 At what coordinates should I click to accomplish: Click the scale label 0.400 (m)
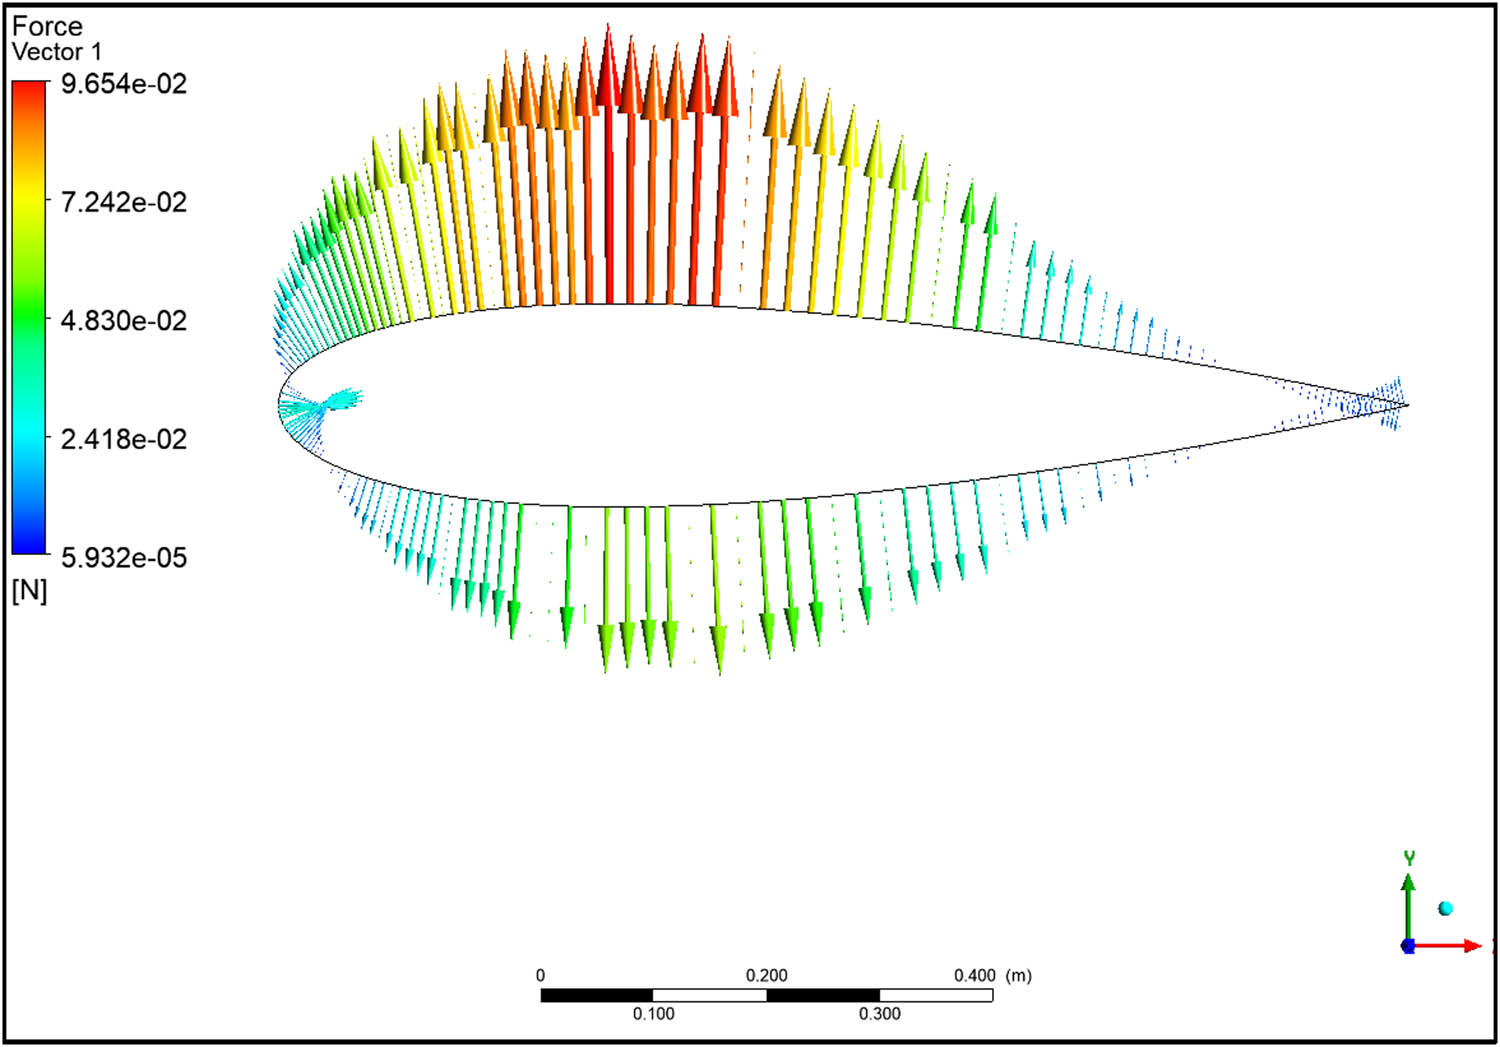coord(992,975)
